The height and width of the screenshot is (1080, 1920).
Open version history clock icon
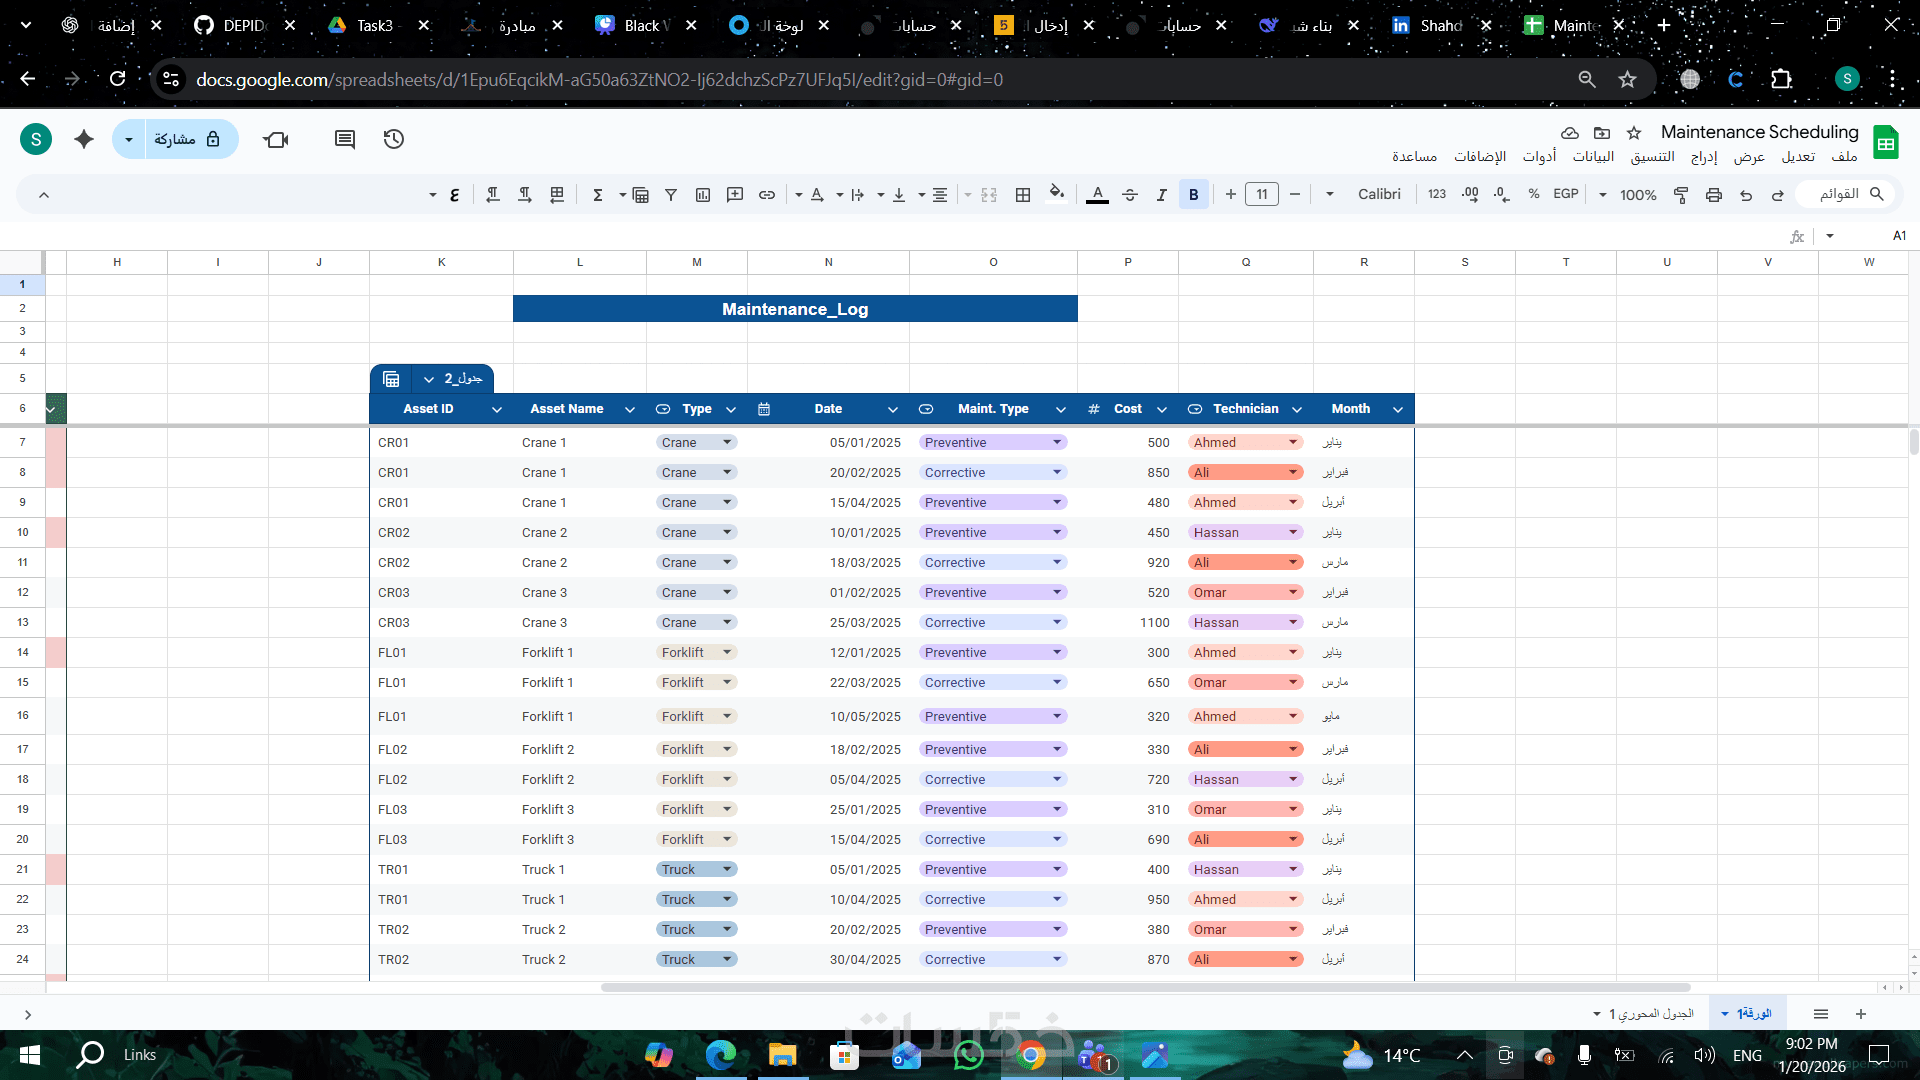click(394, 139)
